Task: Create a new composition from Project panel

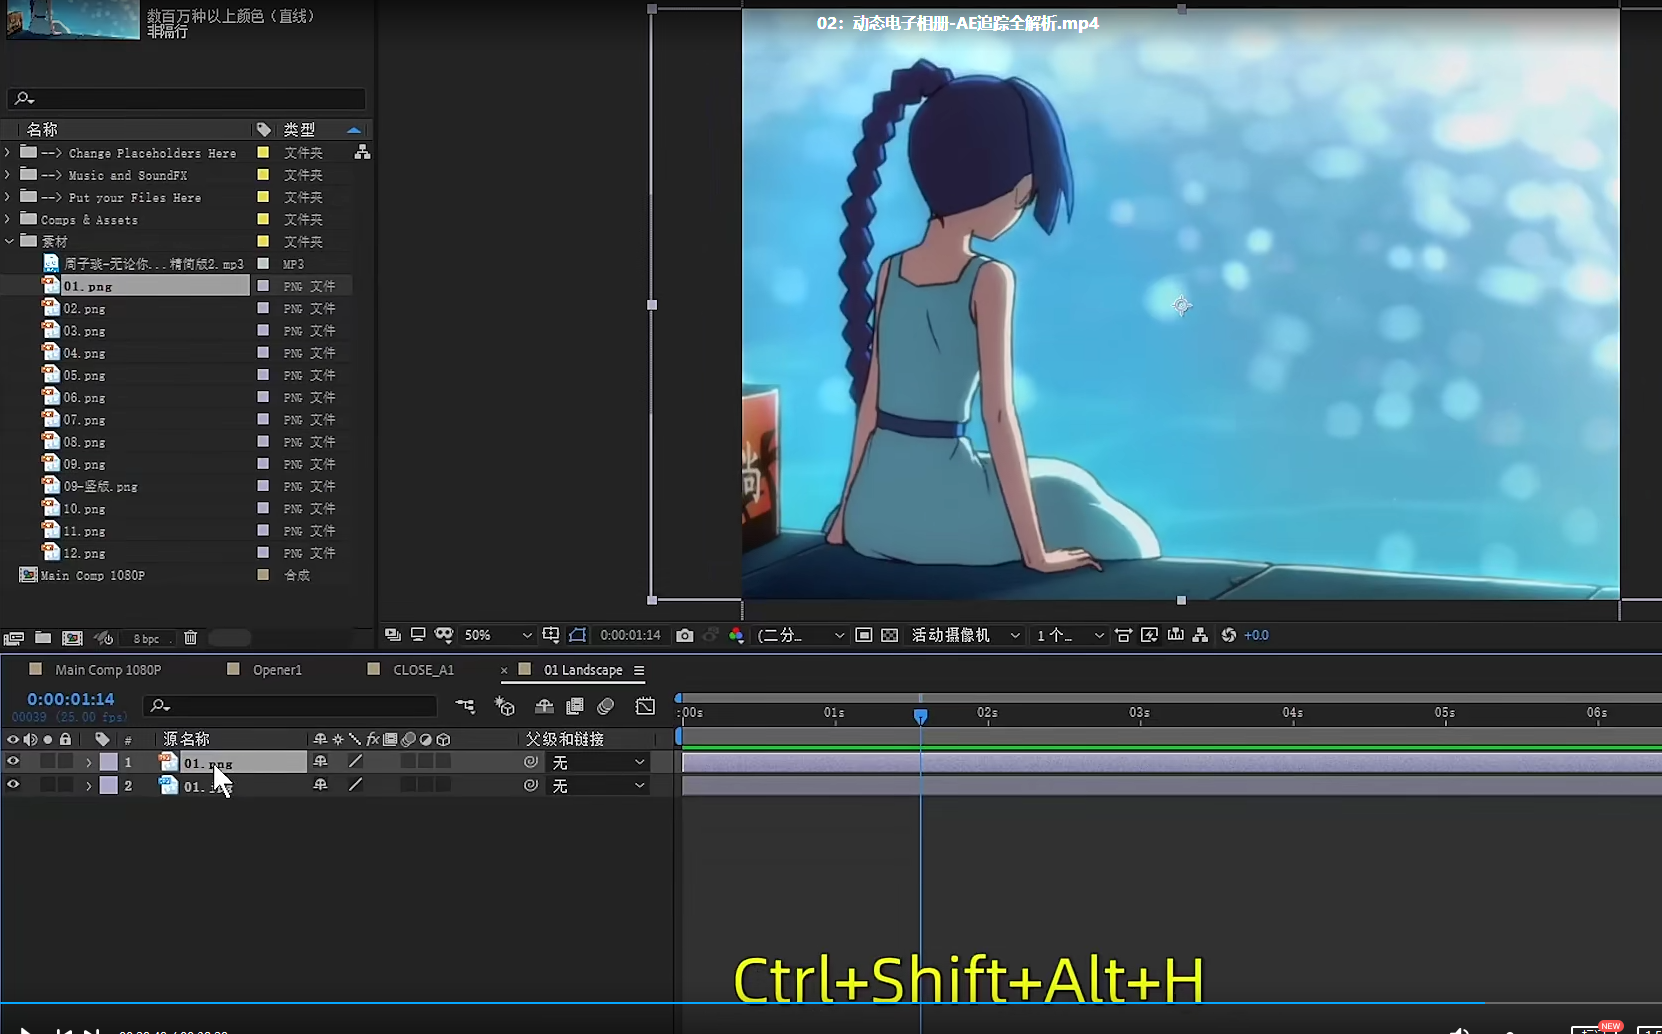Action: tap(72, 638)
